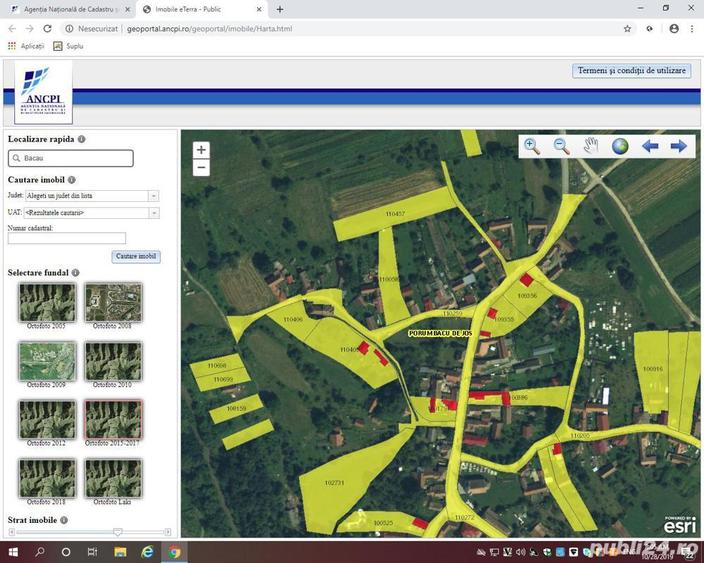Open Internet Explorer from the taskbar
This screenshot has height=563, width=704.
coord(147,552)
